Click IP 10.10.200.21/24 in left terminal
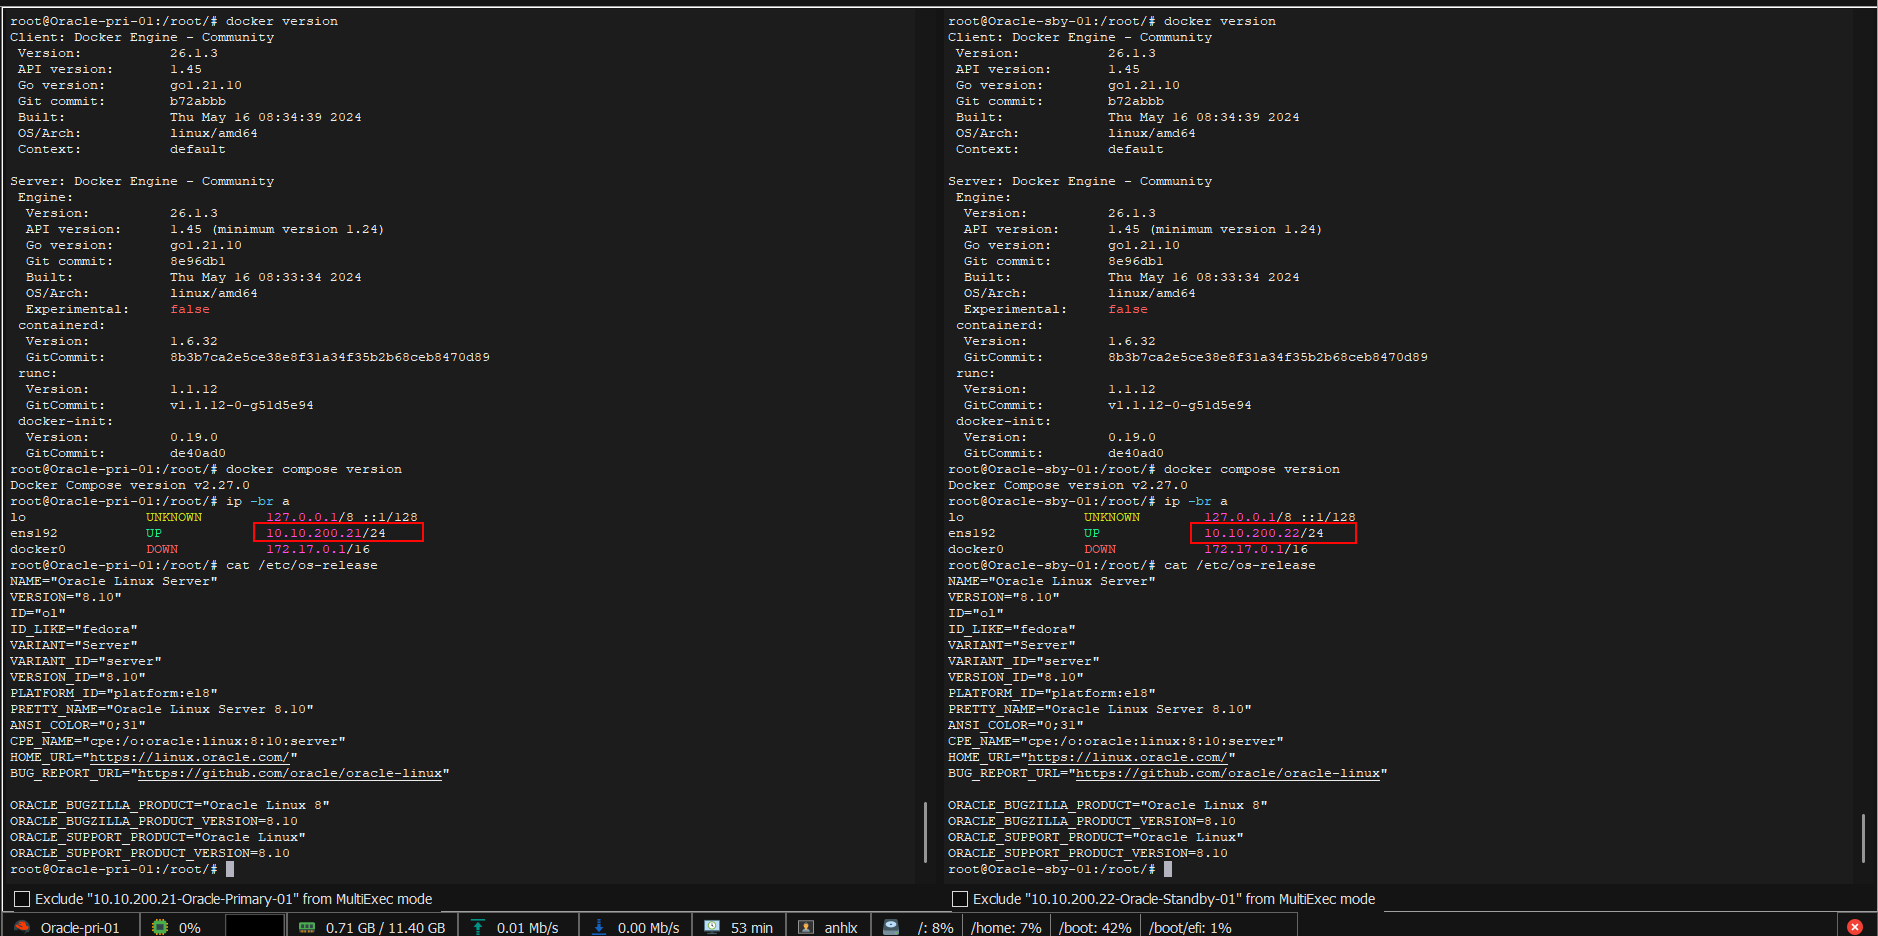 pos(326,533)
